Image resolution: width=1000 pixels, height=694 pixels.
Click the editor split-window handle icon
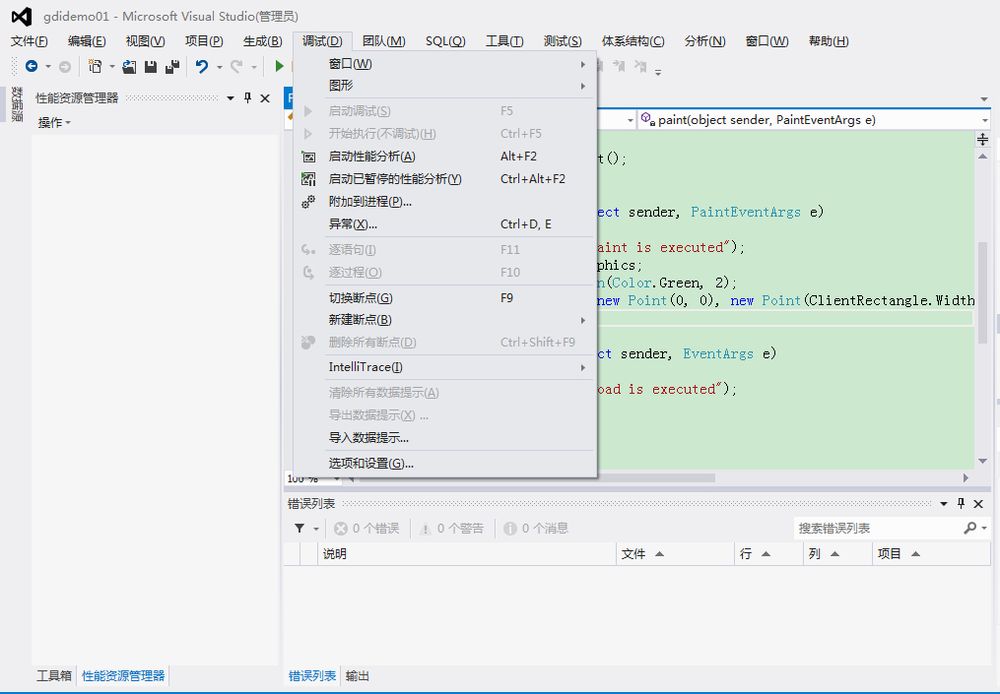point(983,139)
